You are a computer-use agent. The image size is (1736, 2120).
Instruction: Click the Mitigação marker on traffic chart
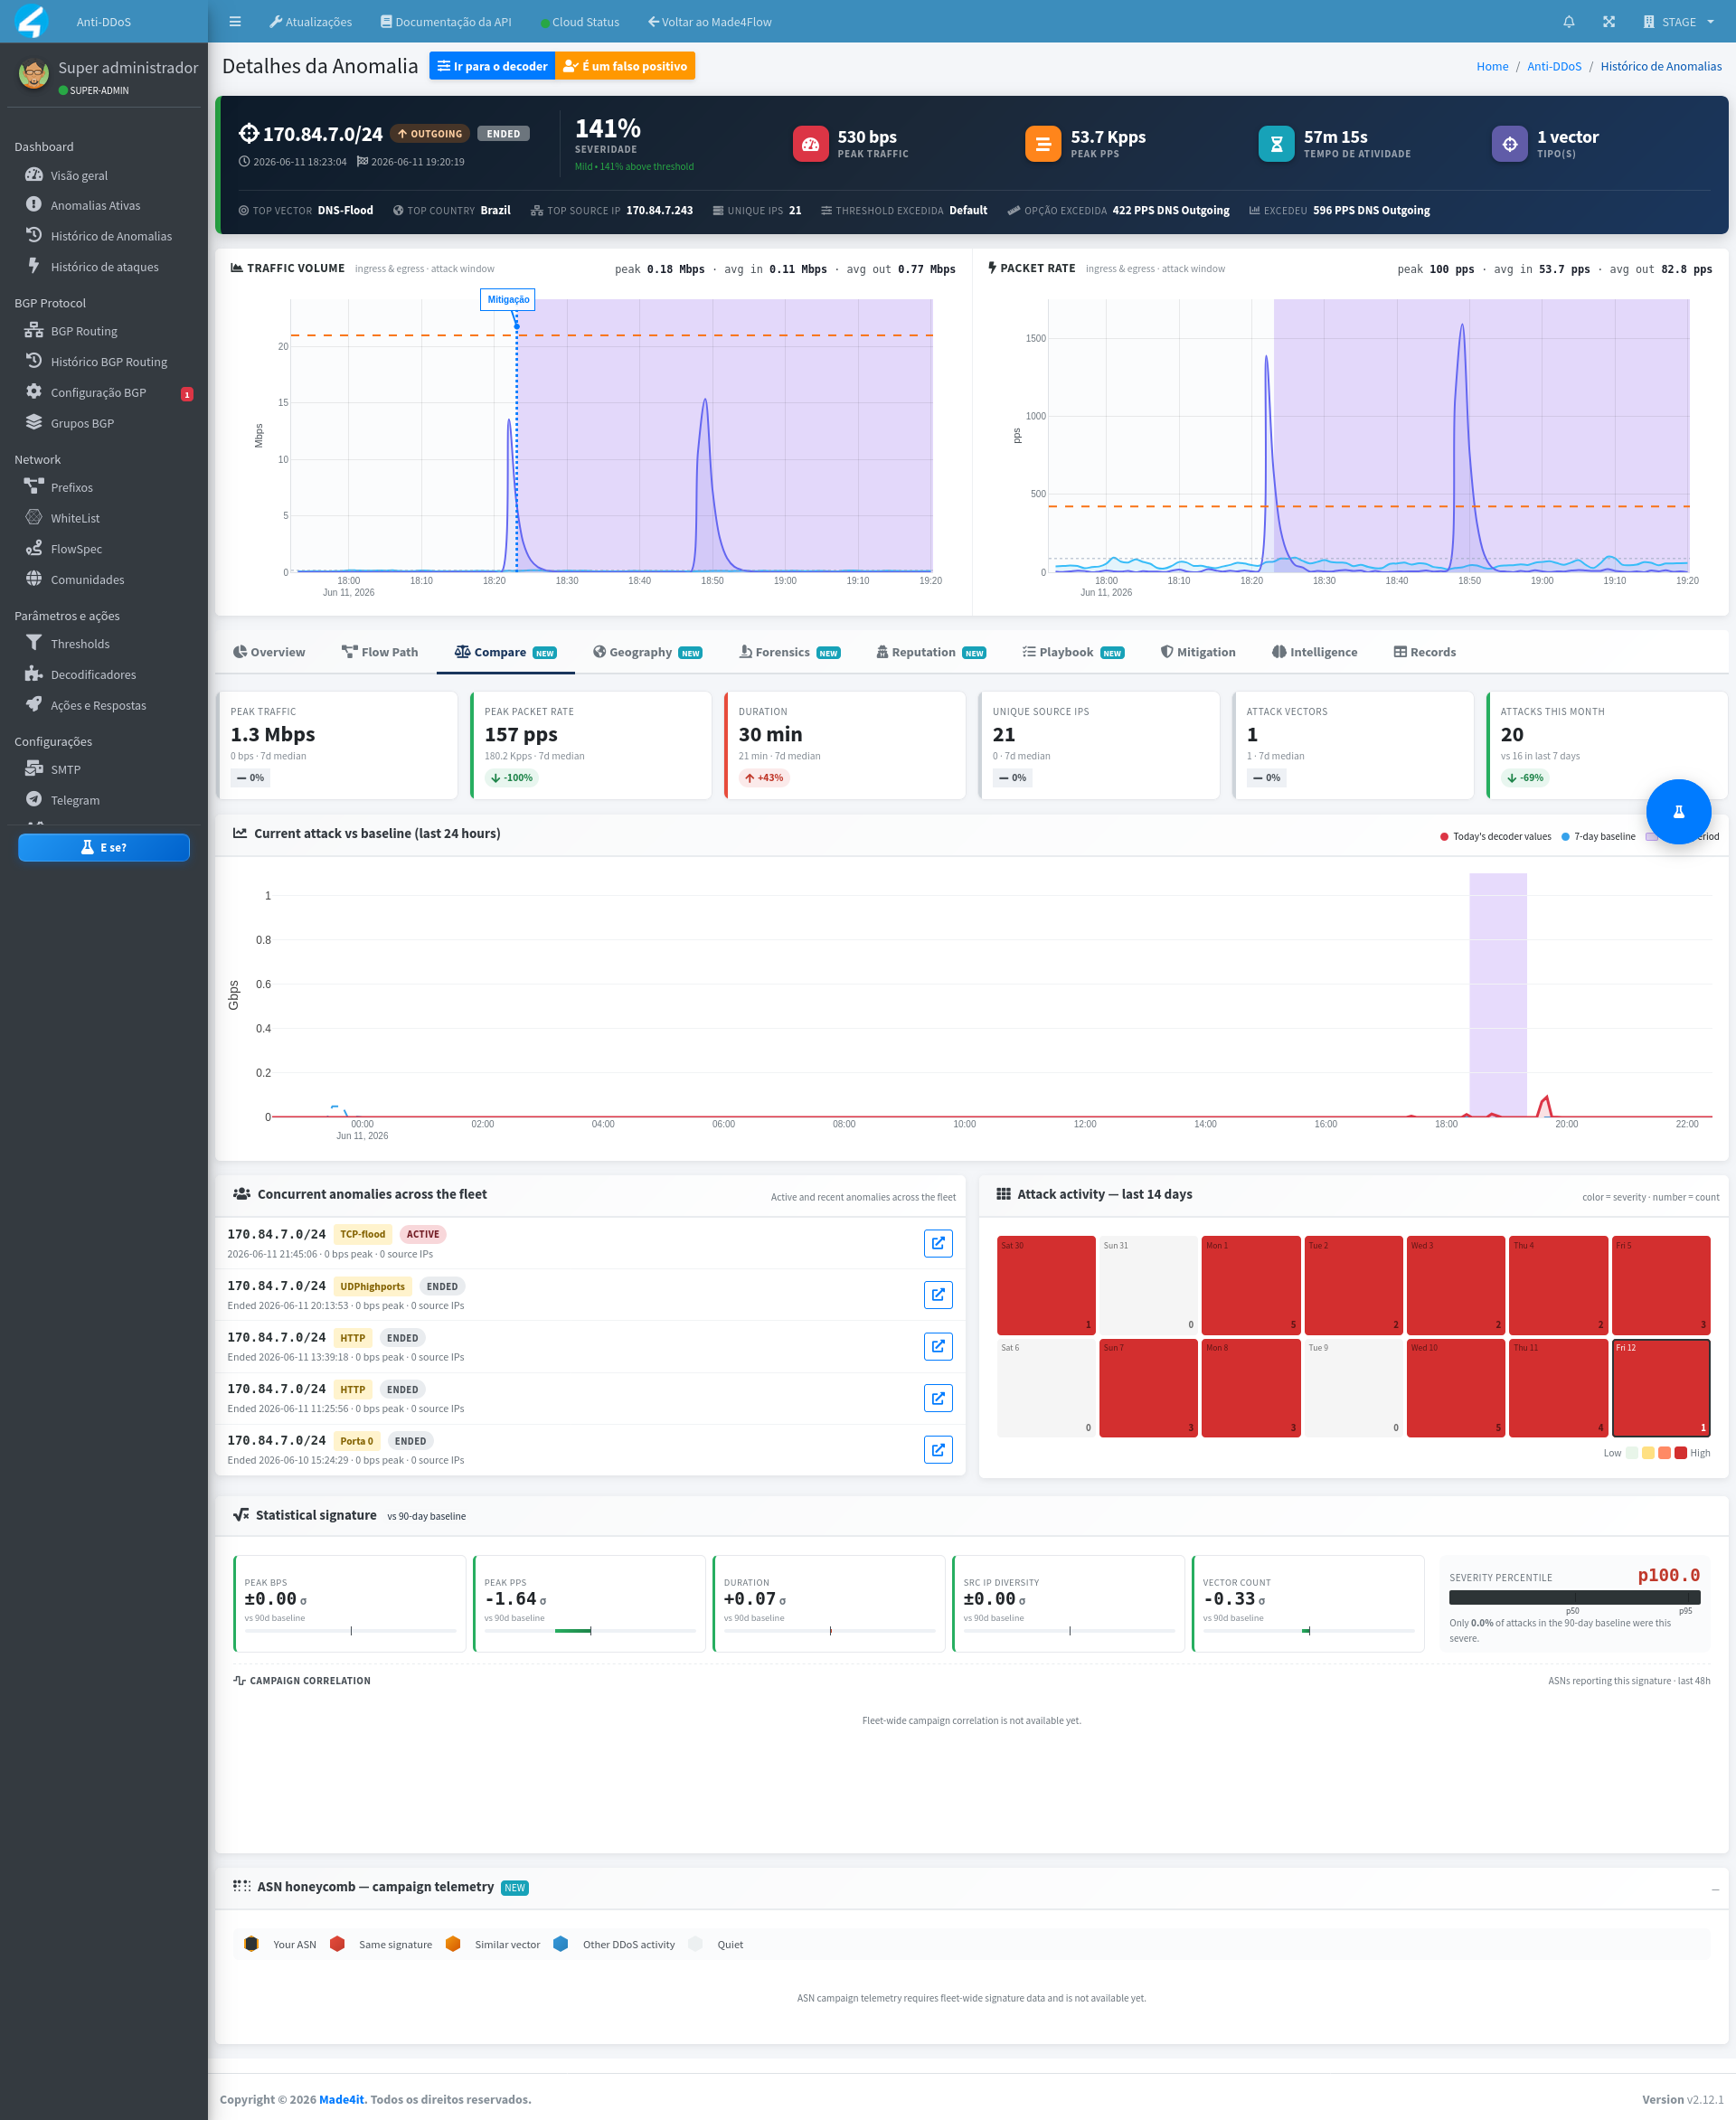click(508, 300)
